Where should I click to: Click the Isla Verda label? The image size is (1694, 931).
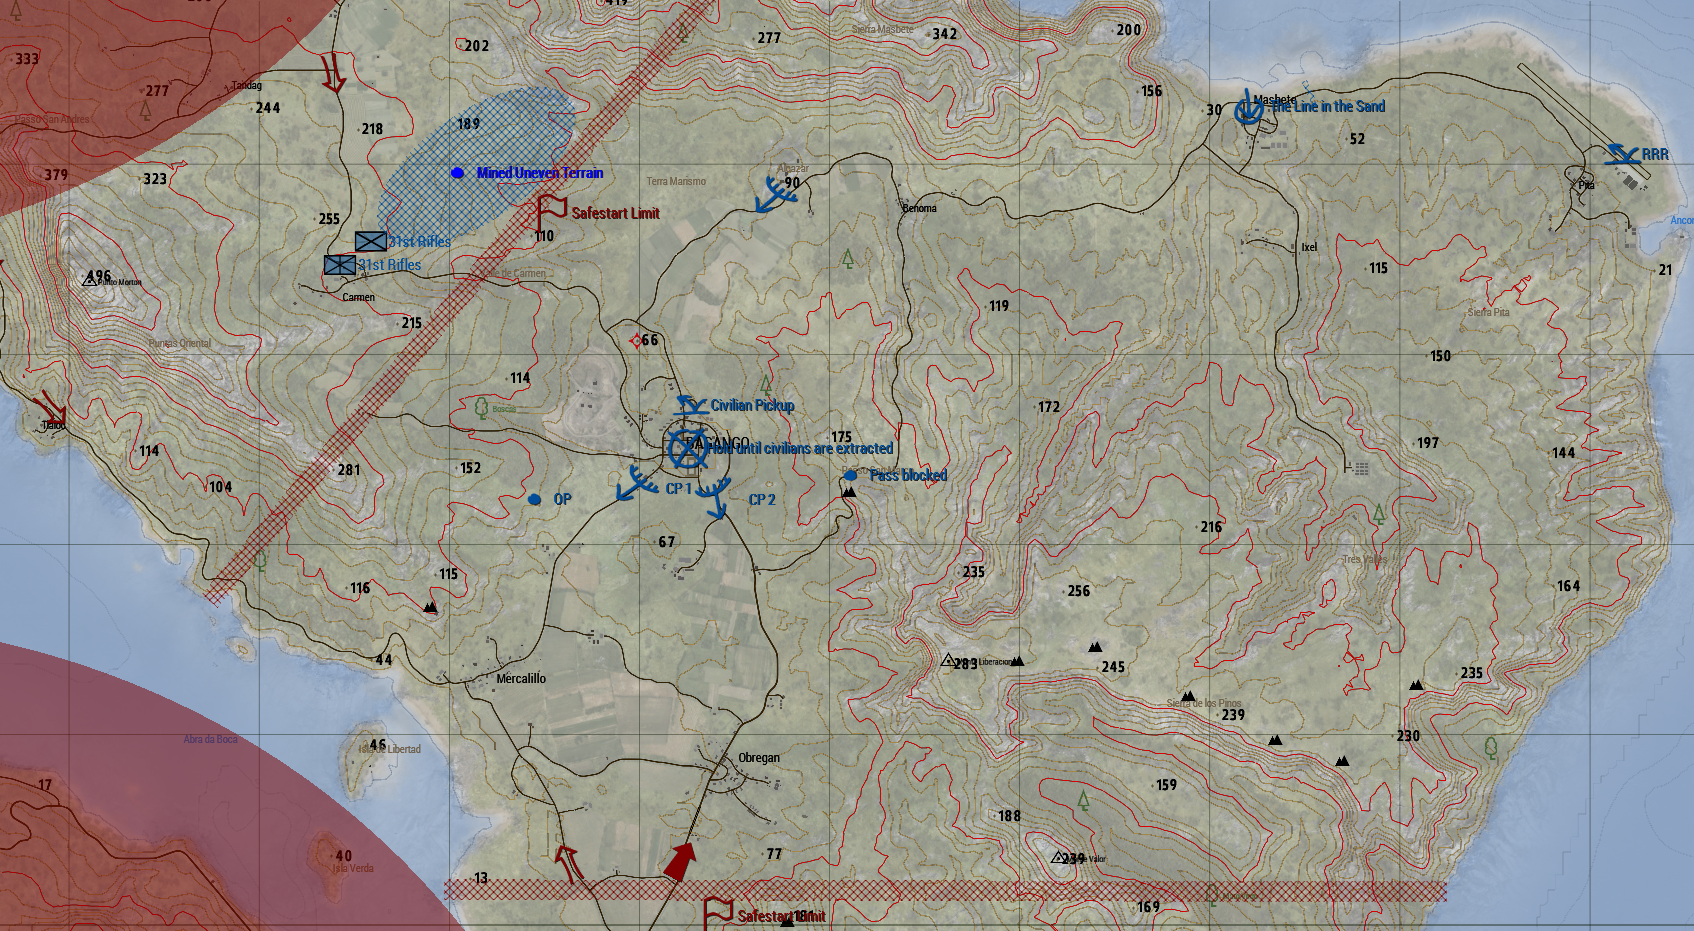353,868
